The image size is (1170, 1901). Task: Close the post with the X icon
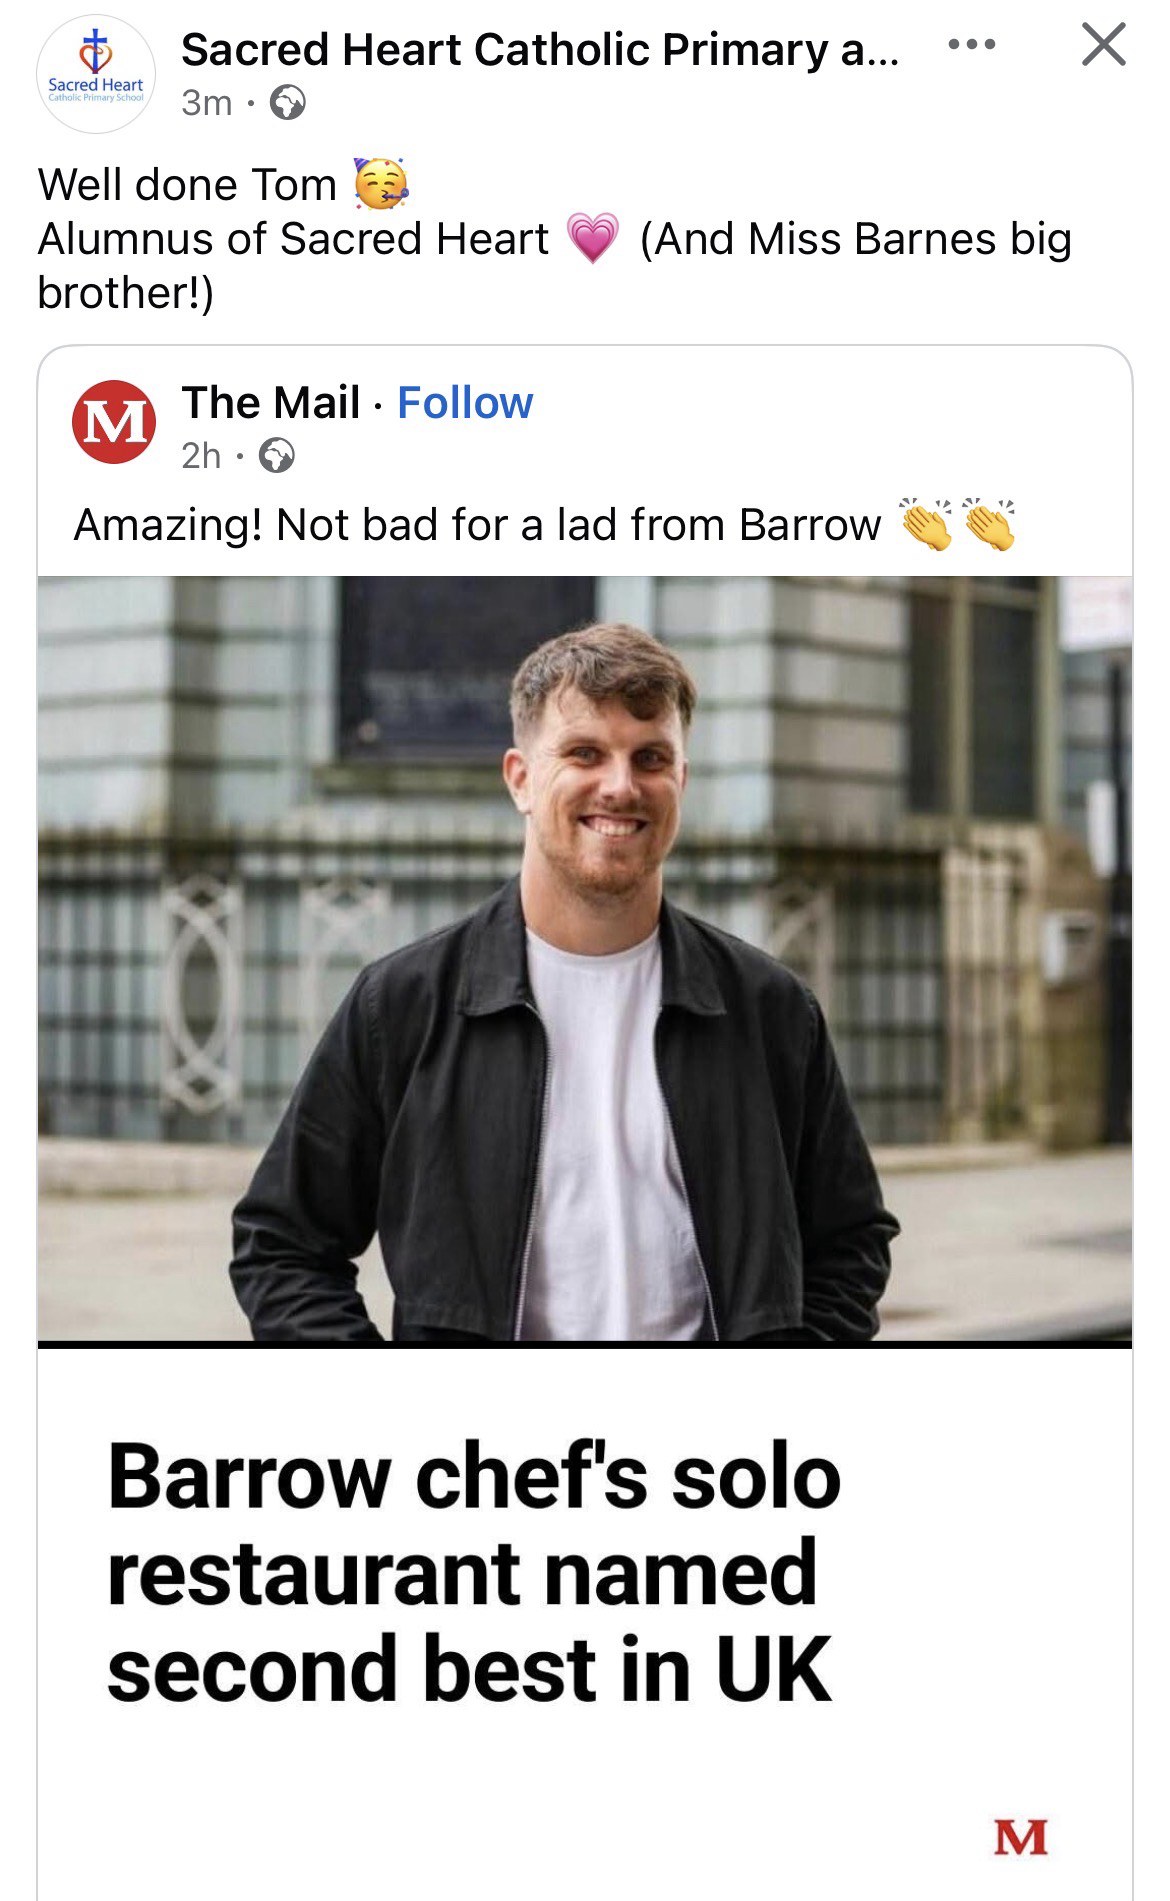tap(1104, 45)
